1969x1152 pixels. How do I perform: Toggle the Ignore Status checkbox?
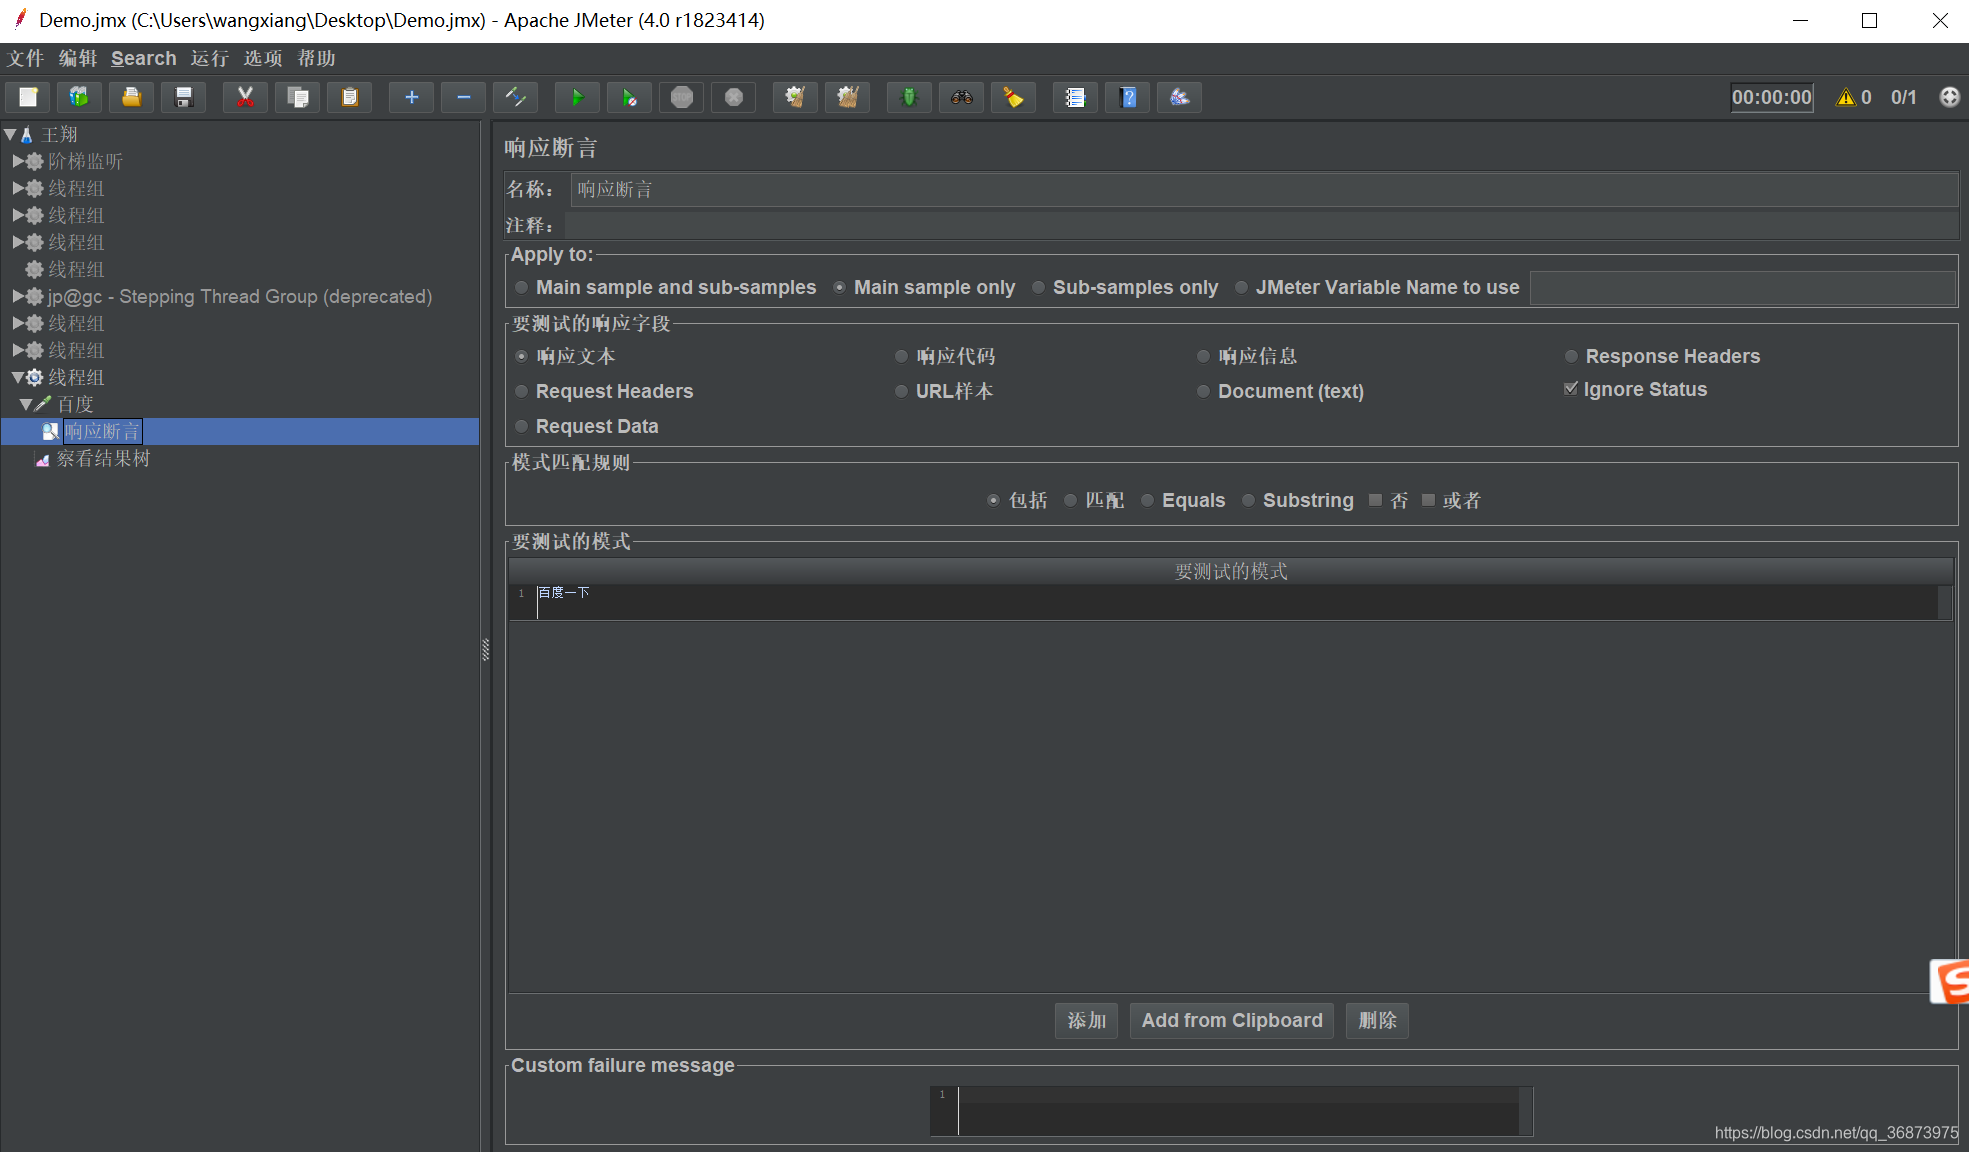(1571, 389)
